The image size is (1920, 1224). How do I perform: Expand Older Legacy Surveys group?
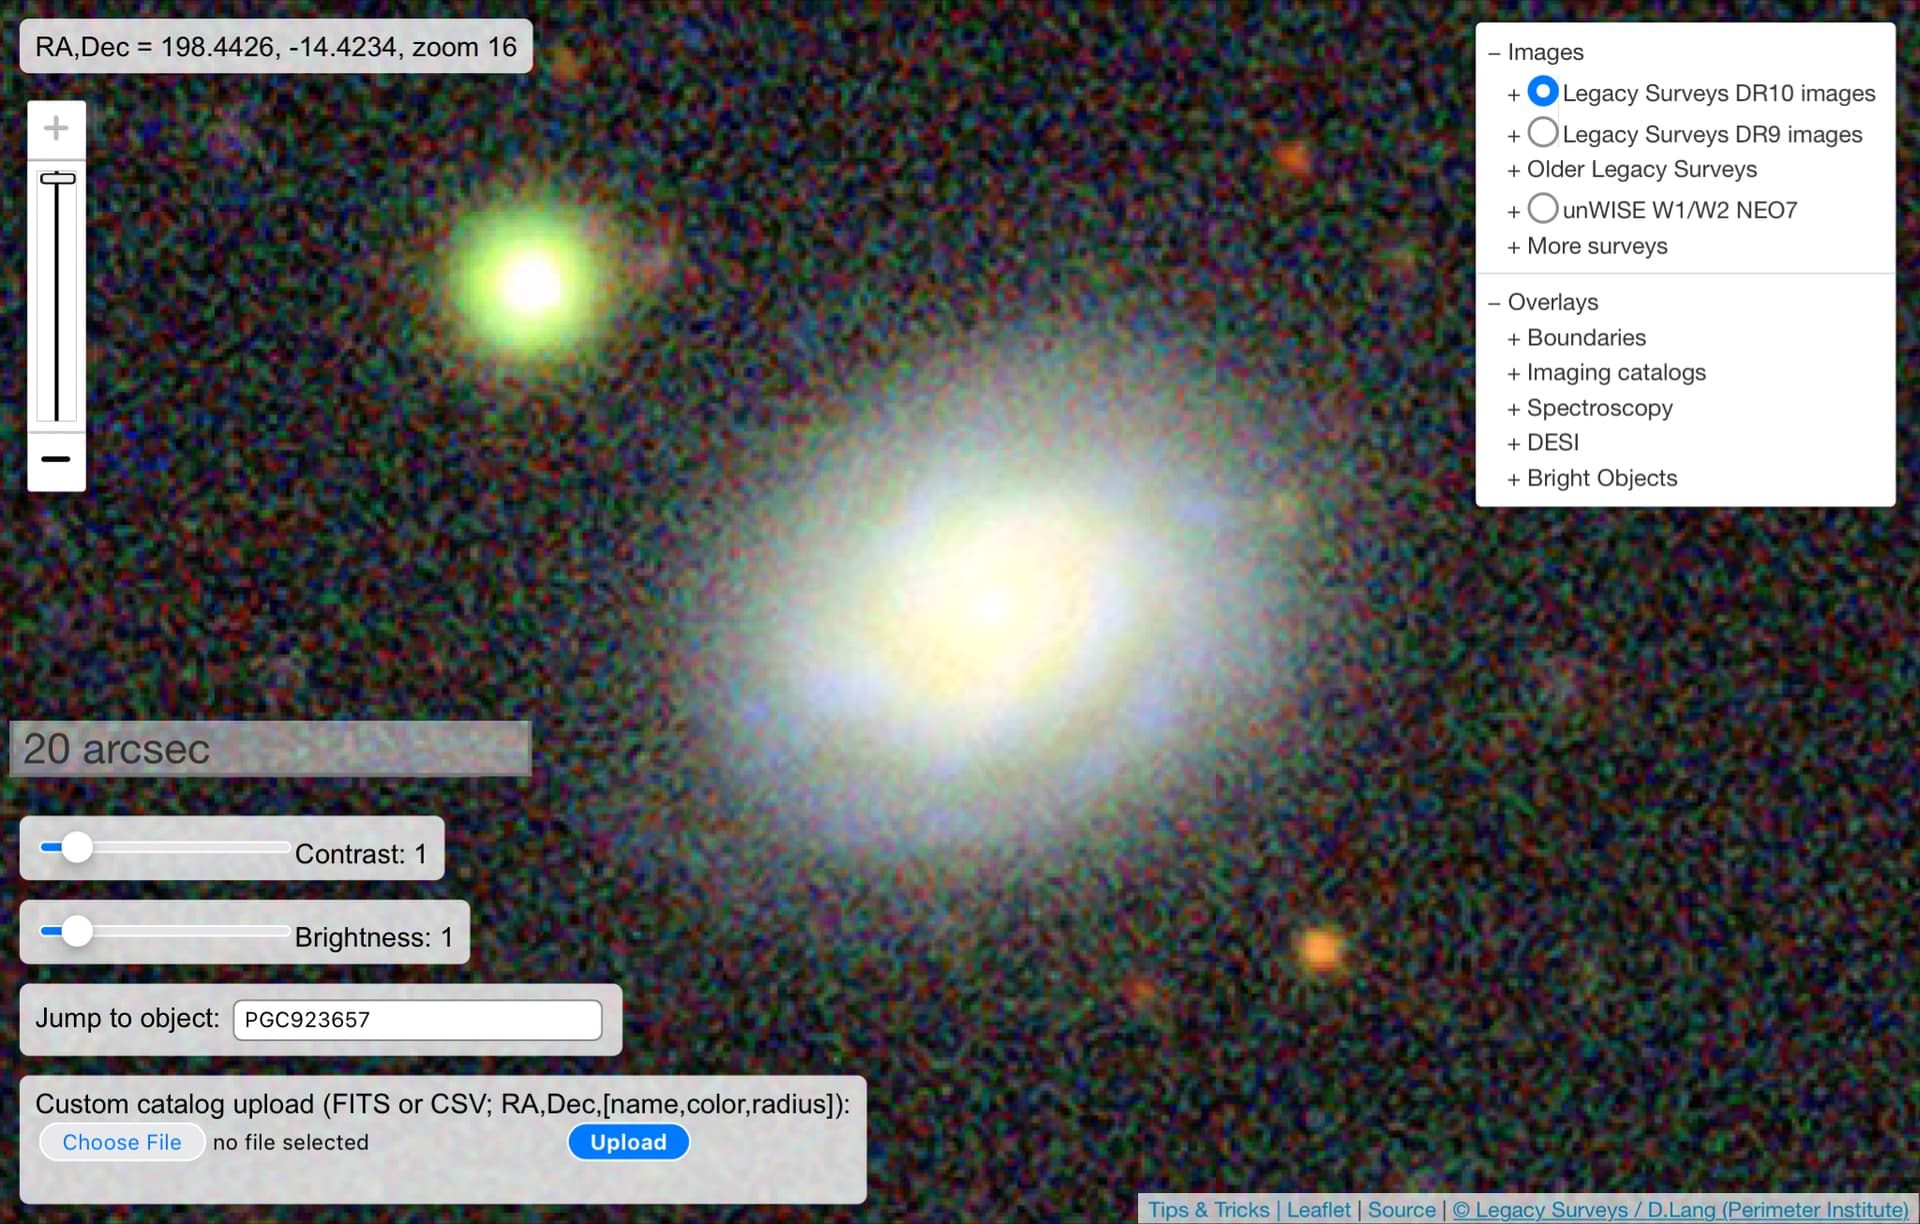(x=1640, y=170)
